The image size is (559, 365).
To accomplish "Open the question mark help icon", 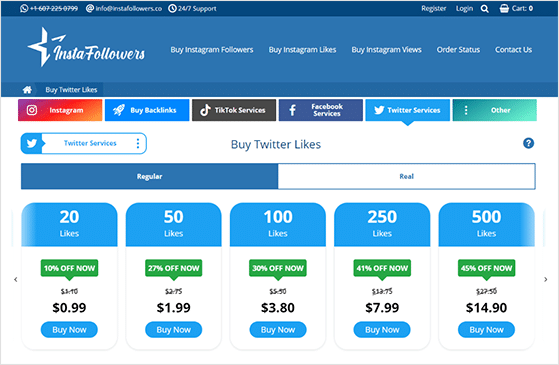I will tap(528, 143).
